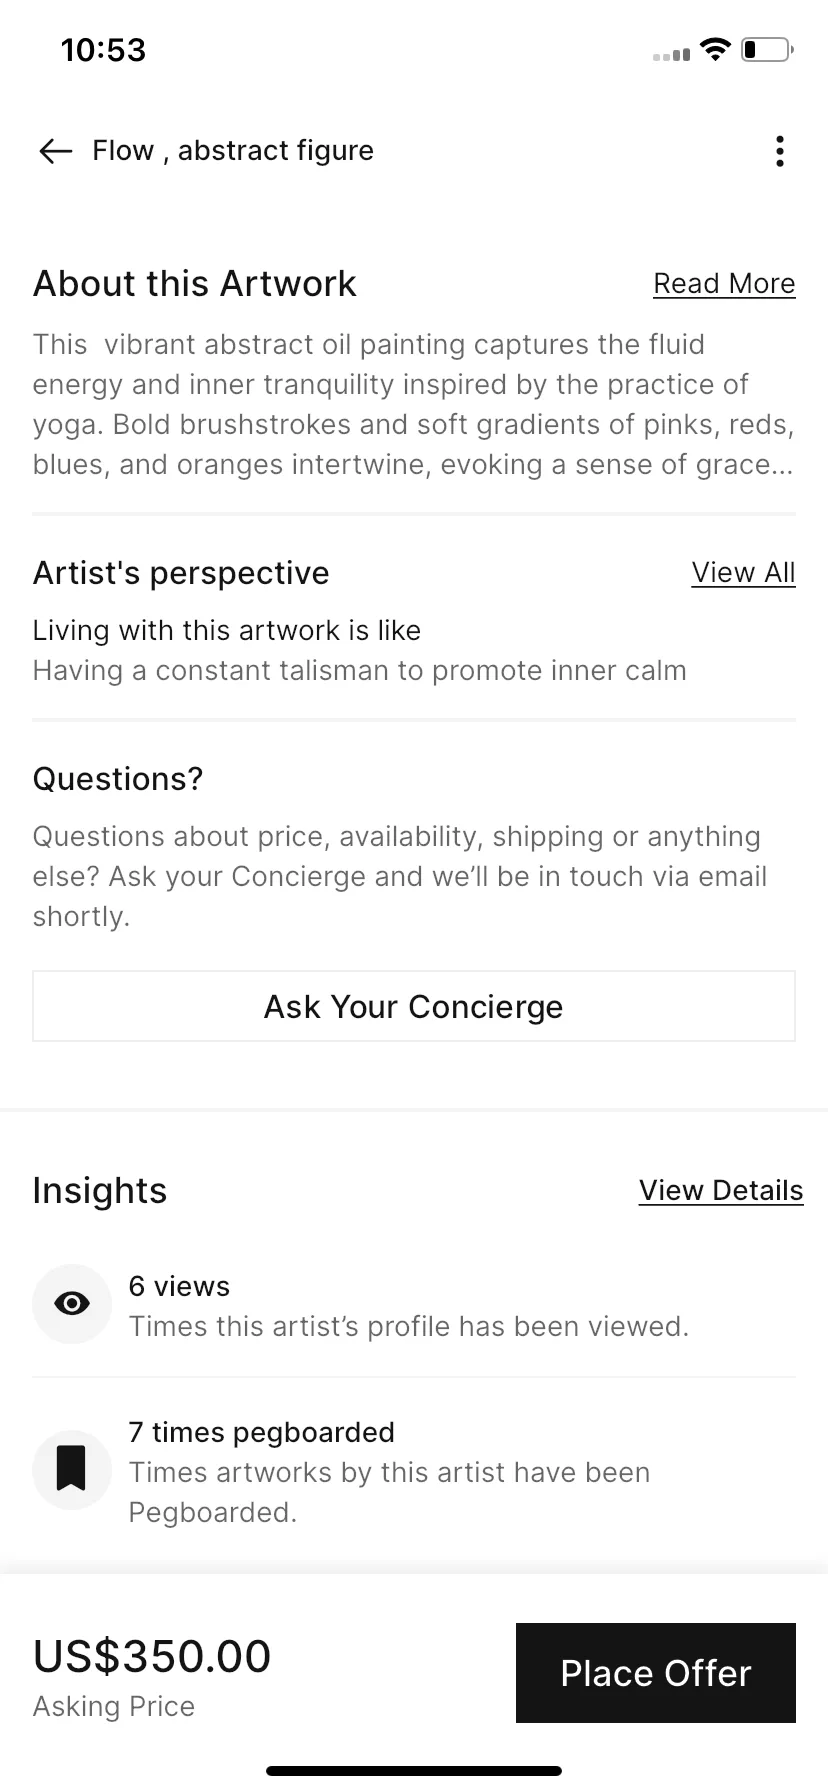This screenshot has height=1792, width=828.
Task: Open the three-dot more options menu
Action: (x=780, y=151)
